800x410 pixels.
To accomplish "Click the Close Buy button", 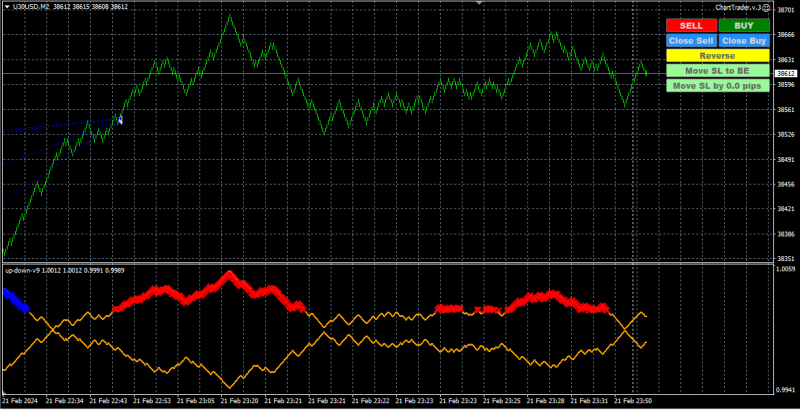I will point(744,41).
